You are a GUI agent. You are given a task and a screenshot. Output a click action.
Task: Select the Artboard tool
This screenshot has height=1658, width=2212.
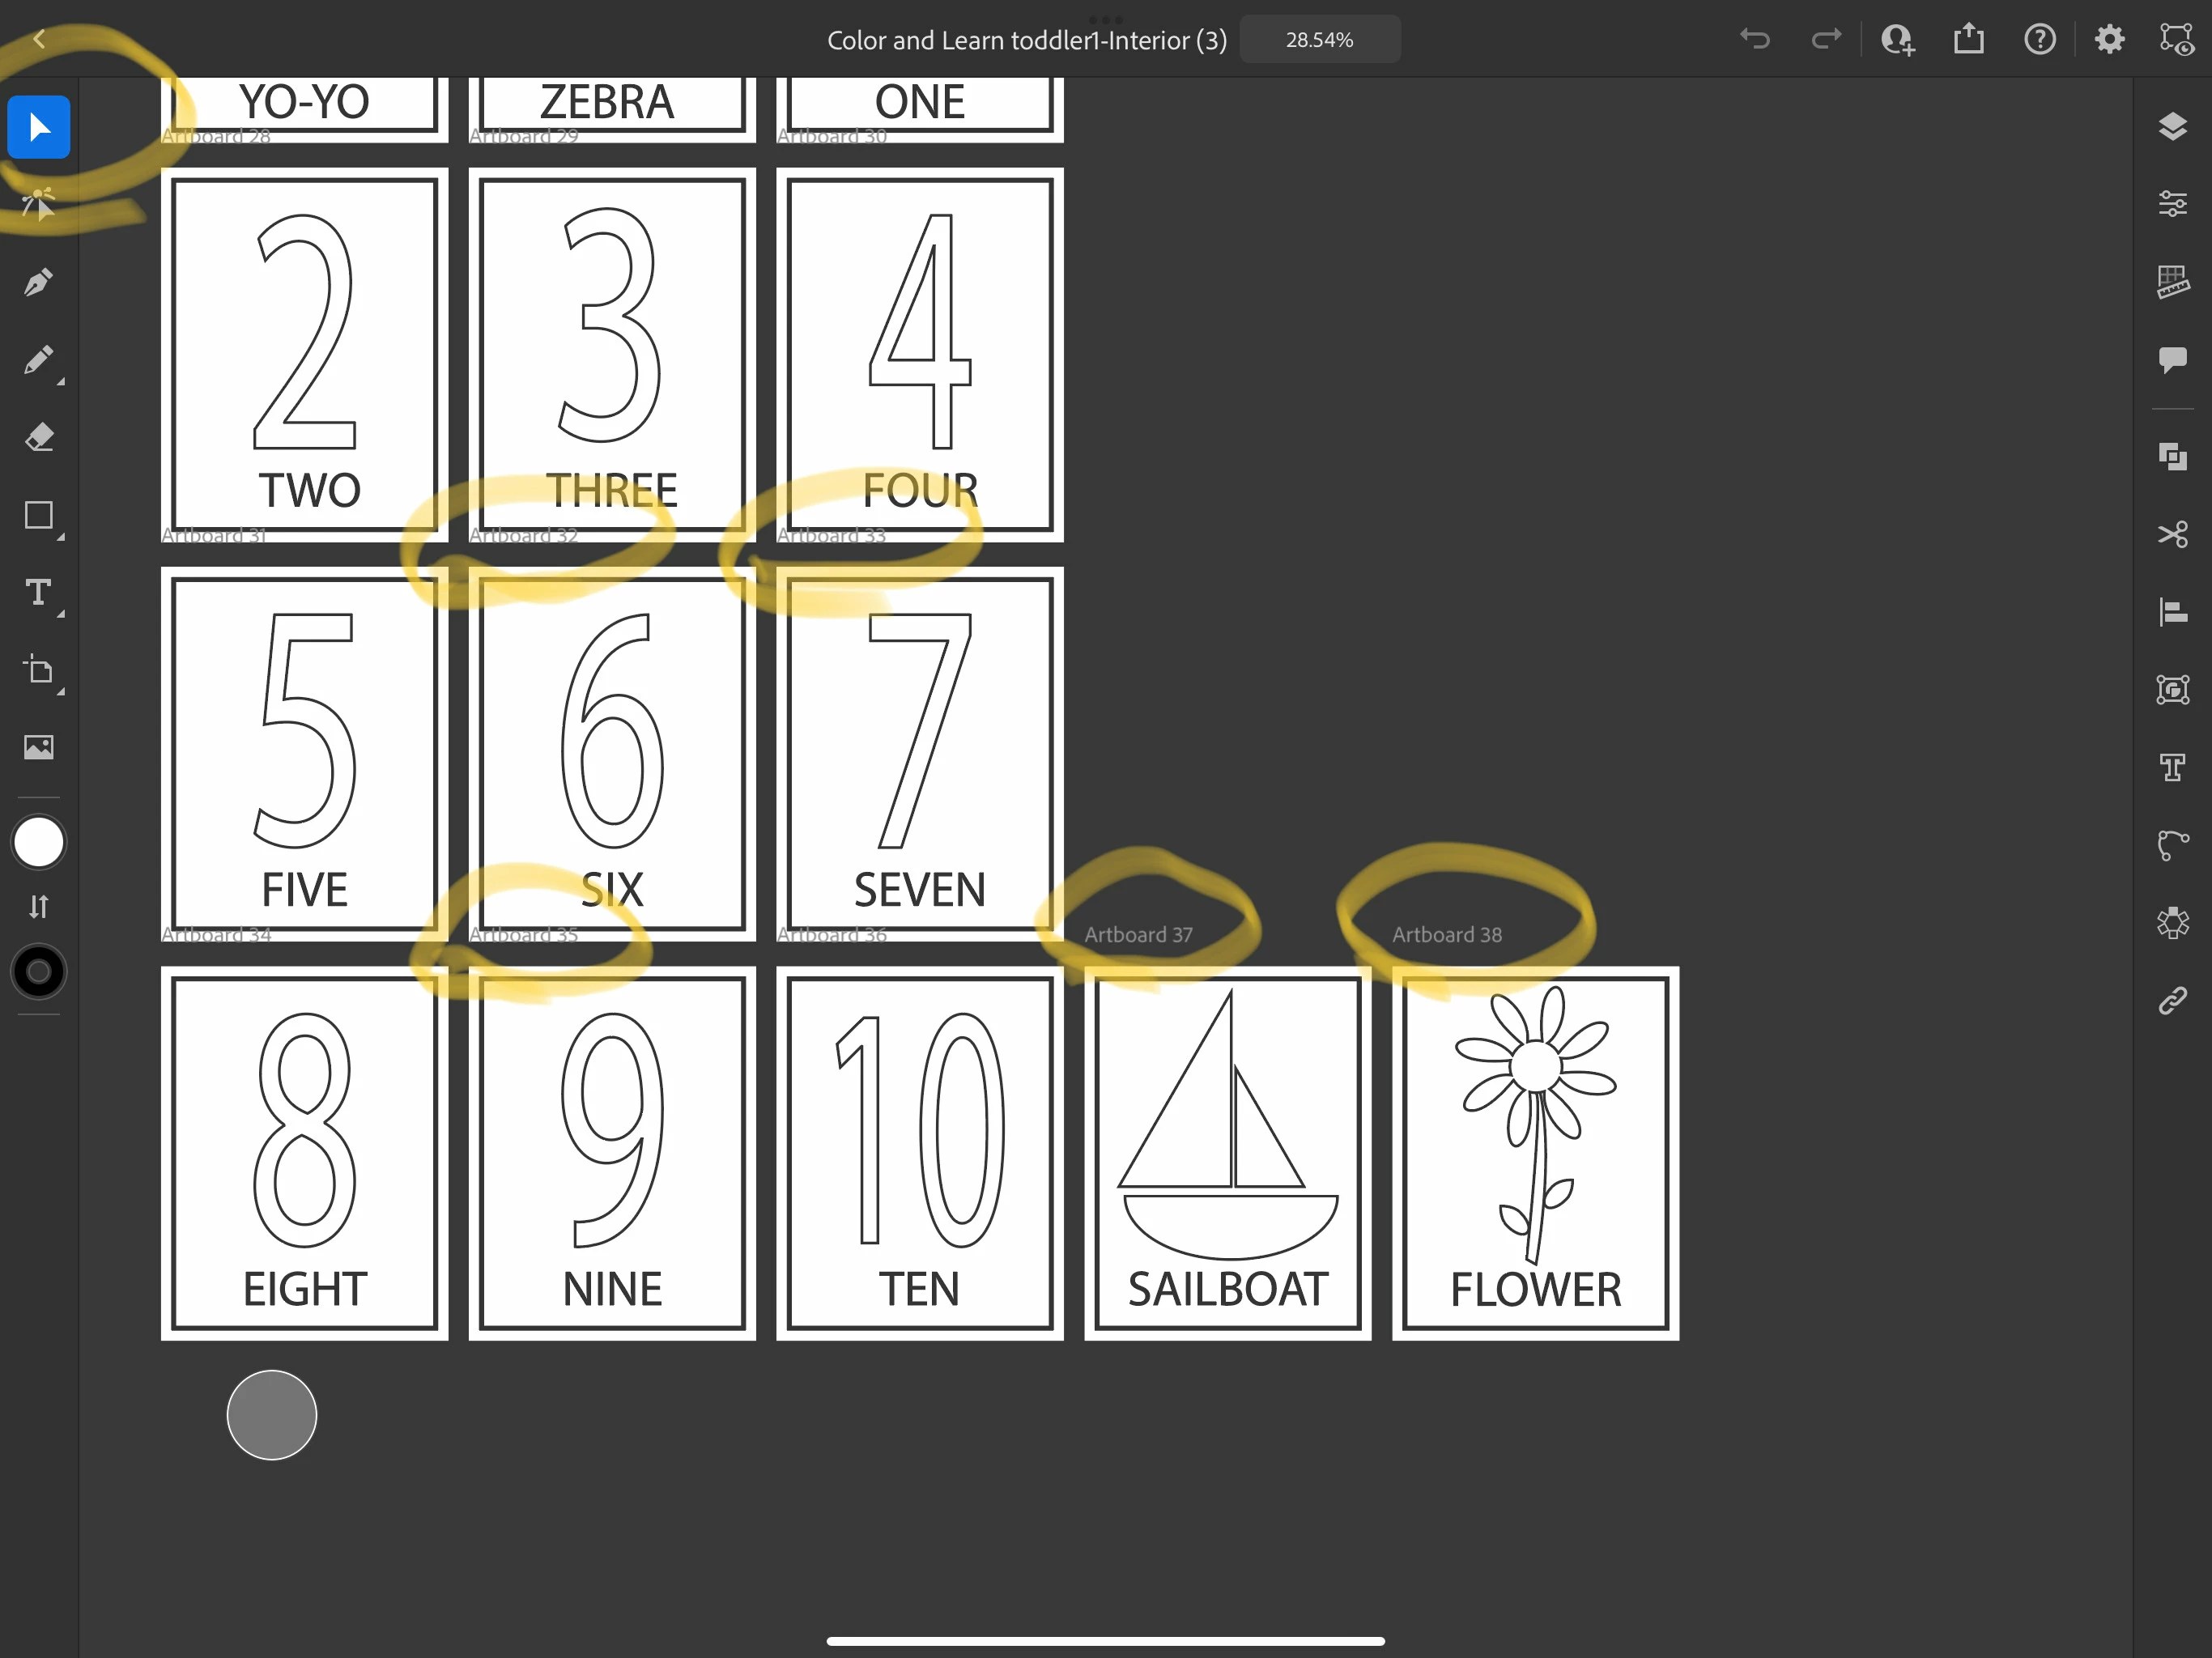click(x=38, y=670)
